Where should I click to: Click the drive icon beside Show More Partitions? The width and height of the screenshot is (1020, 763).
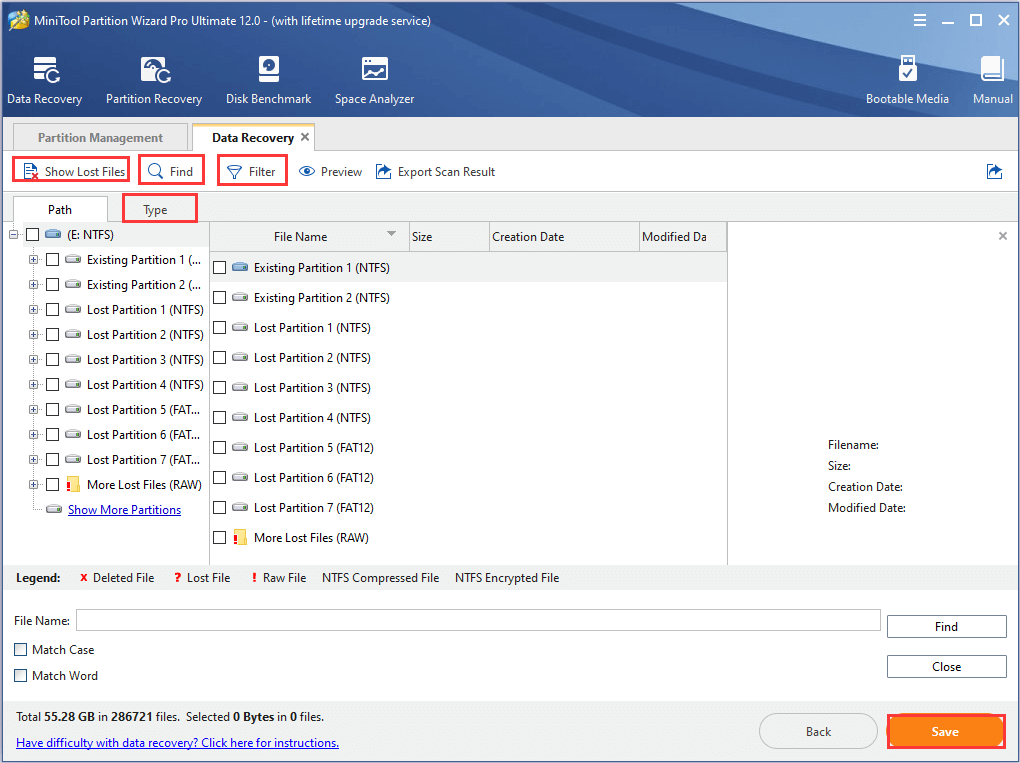(54, 509)
